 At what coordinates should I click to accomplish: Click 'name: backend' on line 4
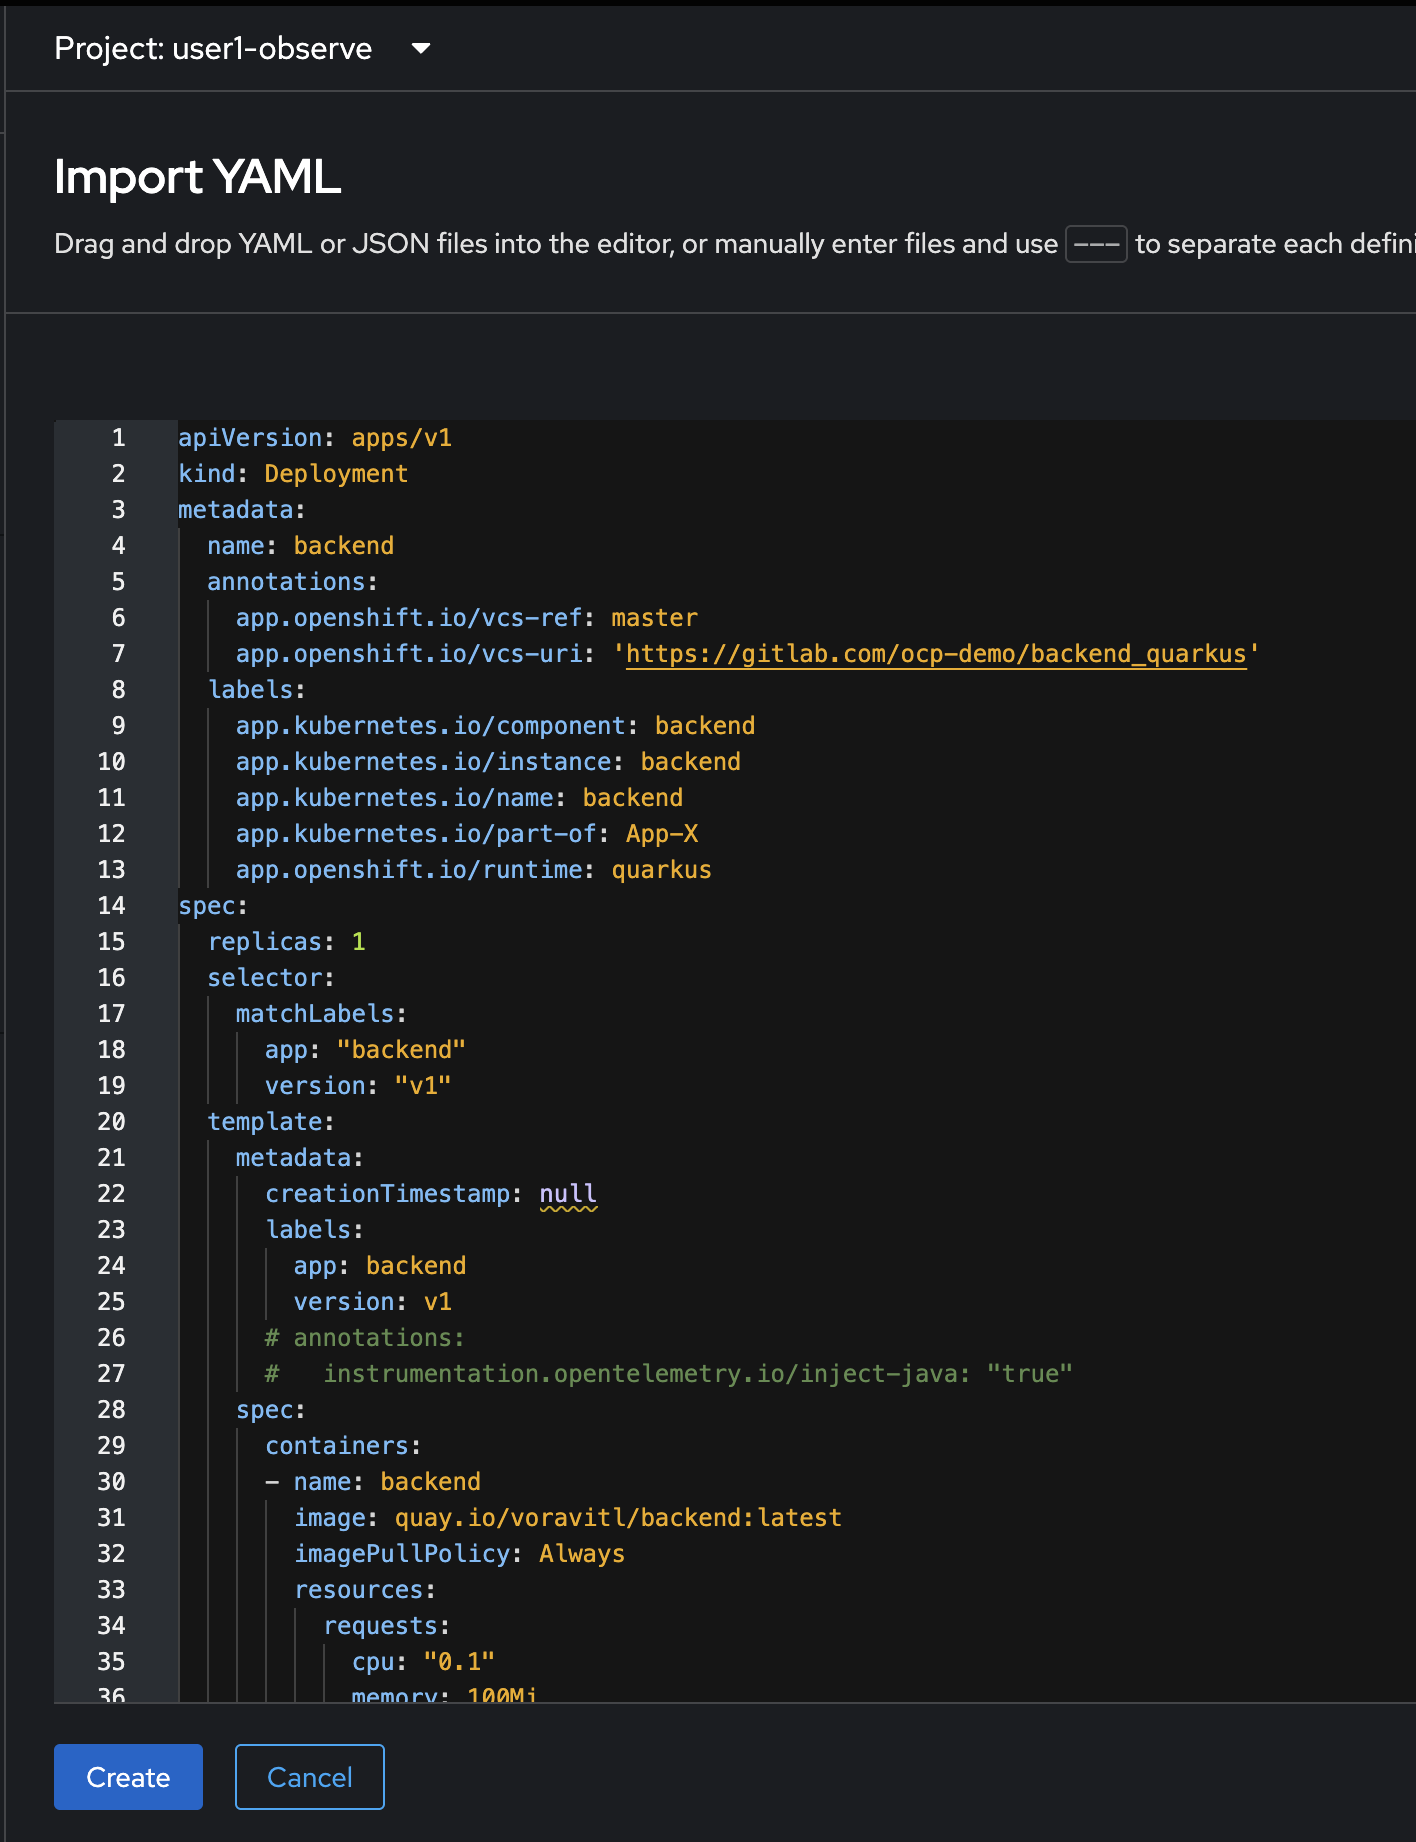[x=300, y=546]
